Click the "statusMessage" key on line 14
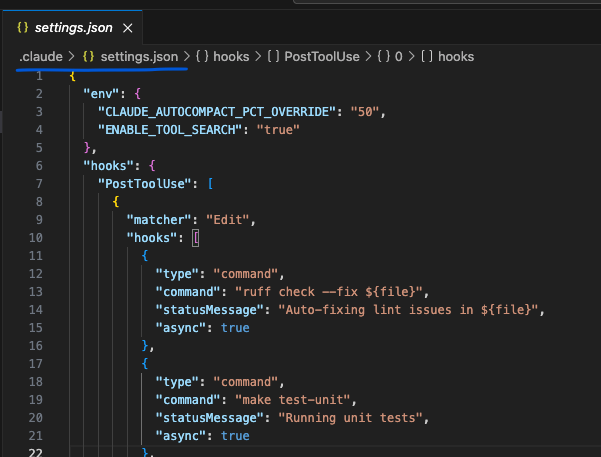Screen dimensions: 601x457 [x=210, y=310]
